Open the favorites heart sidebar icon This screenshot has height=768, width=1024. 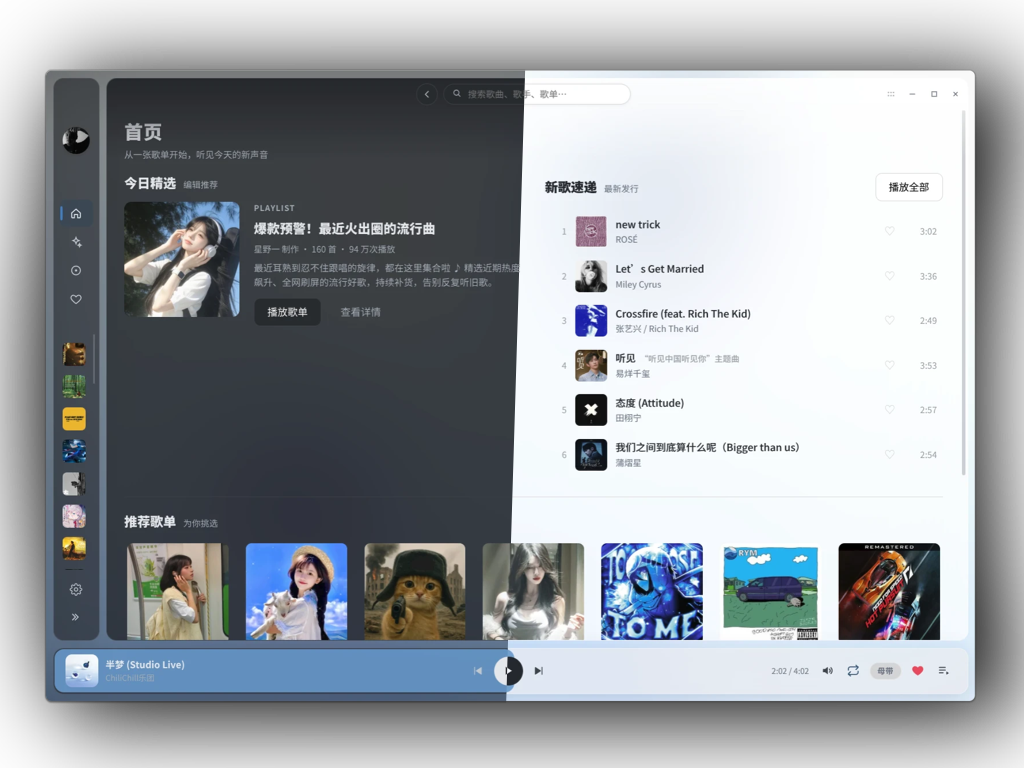pyautogui.click(x=76, y=299)
